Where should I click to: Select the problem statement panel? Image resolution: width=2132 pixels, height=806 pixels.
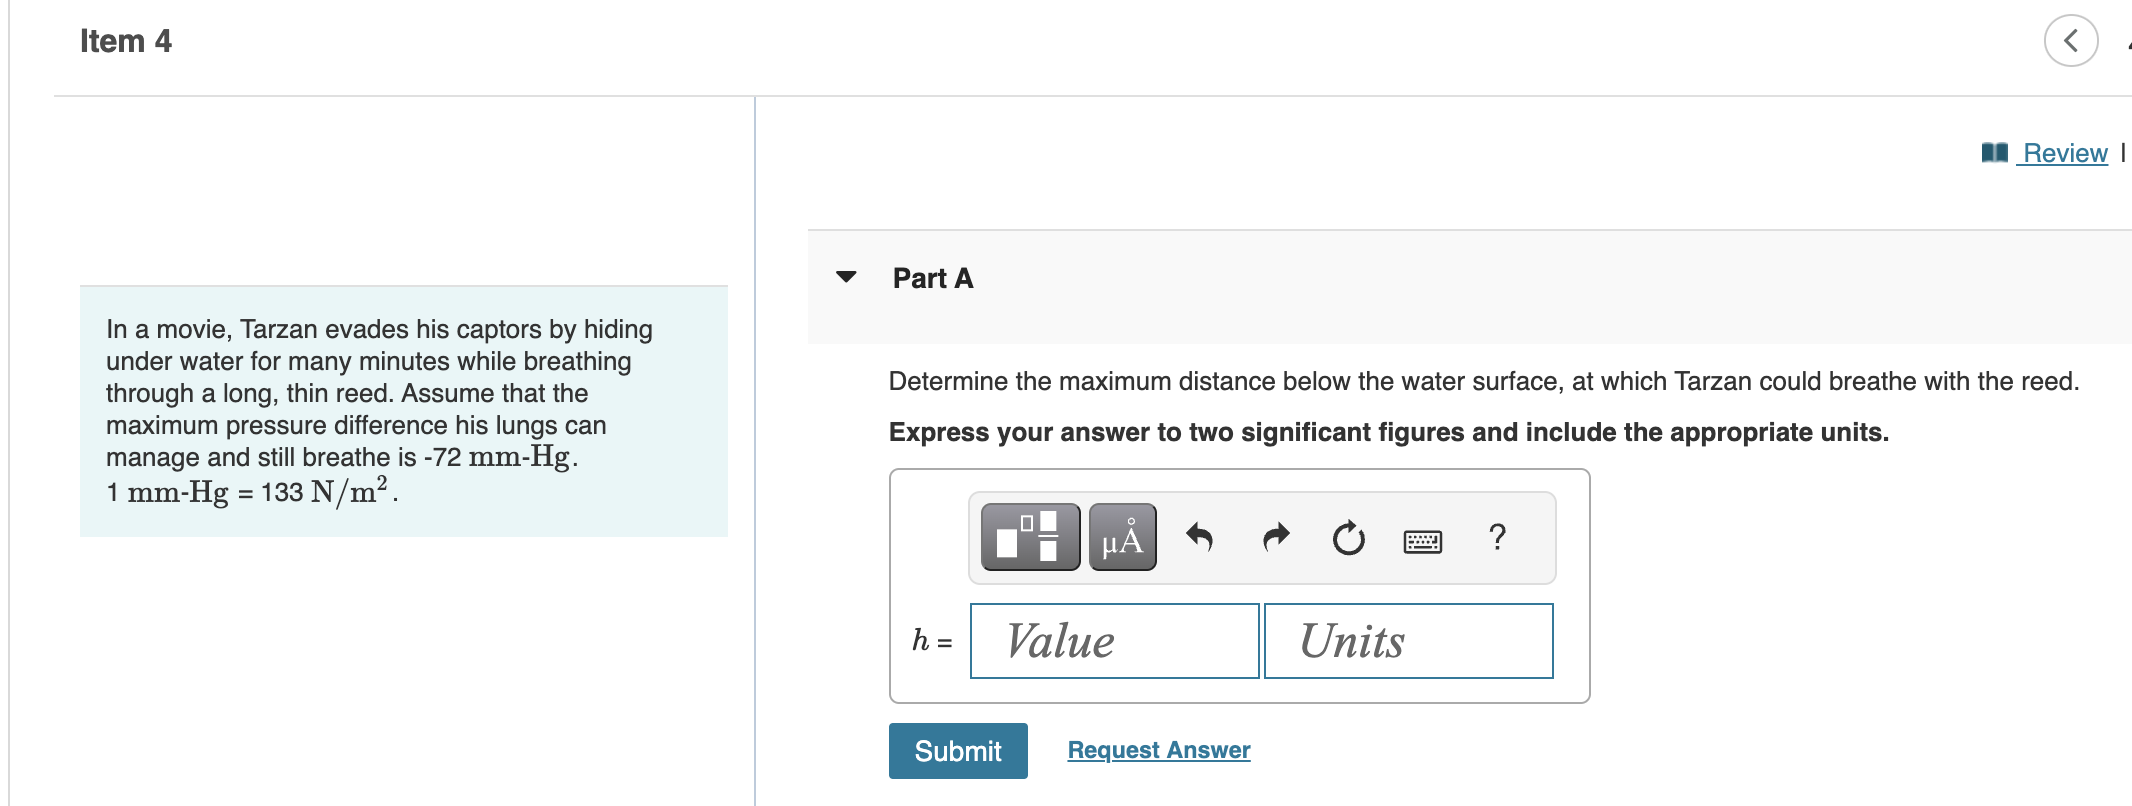[x=400, y=410]
